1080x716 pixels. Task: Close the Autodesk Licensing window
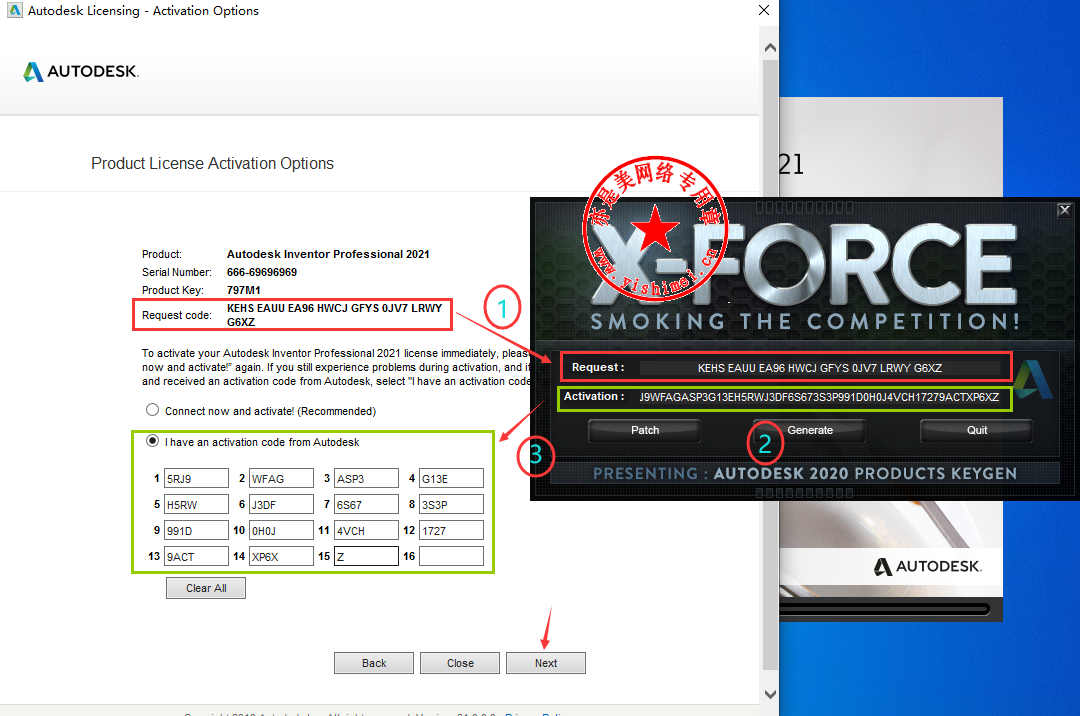[763, 10]
